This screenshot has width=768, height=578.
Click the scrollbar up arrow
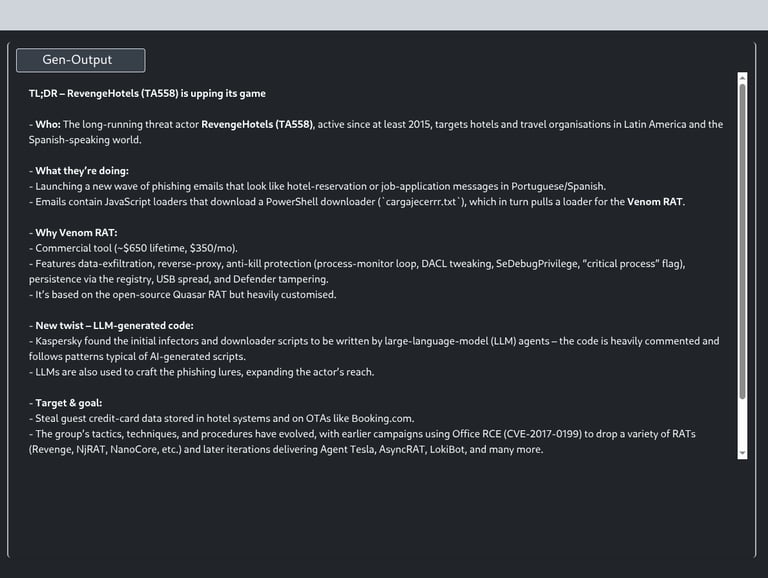click(743, 77)
